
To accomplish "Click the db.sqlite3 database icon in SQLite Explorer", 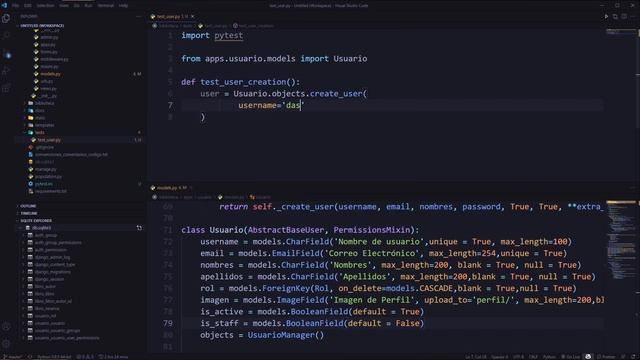I will pyautogui.click(x=28, y=228).
